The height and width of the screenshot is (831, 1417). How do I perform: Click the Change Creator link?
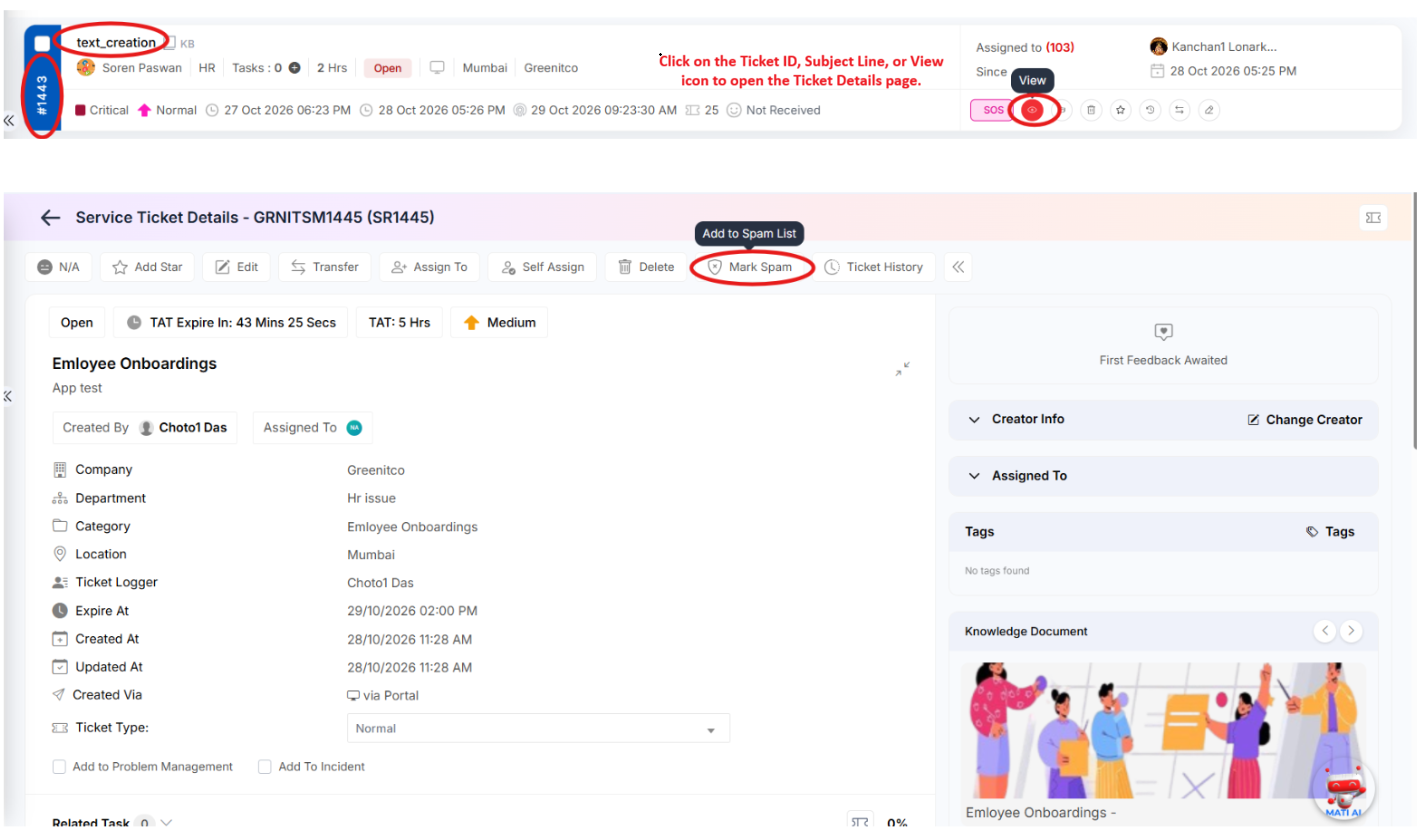1305,420
